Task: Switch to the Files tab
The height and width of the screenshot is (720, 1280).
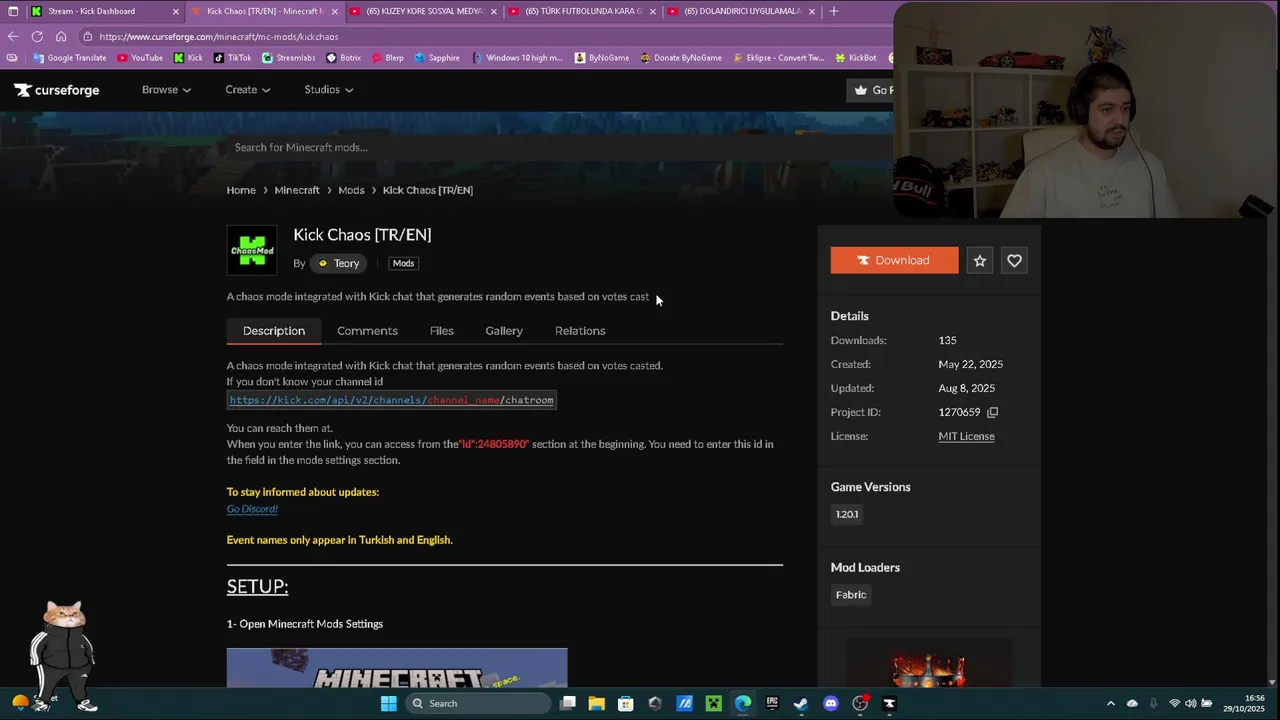Action: click(x=441, y=331)
